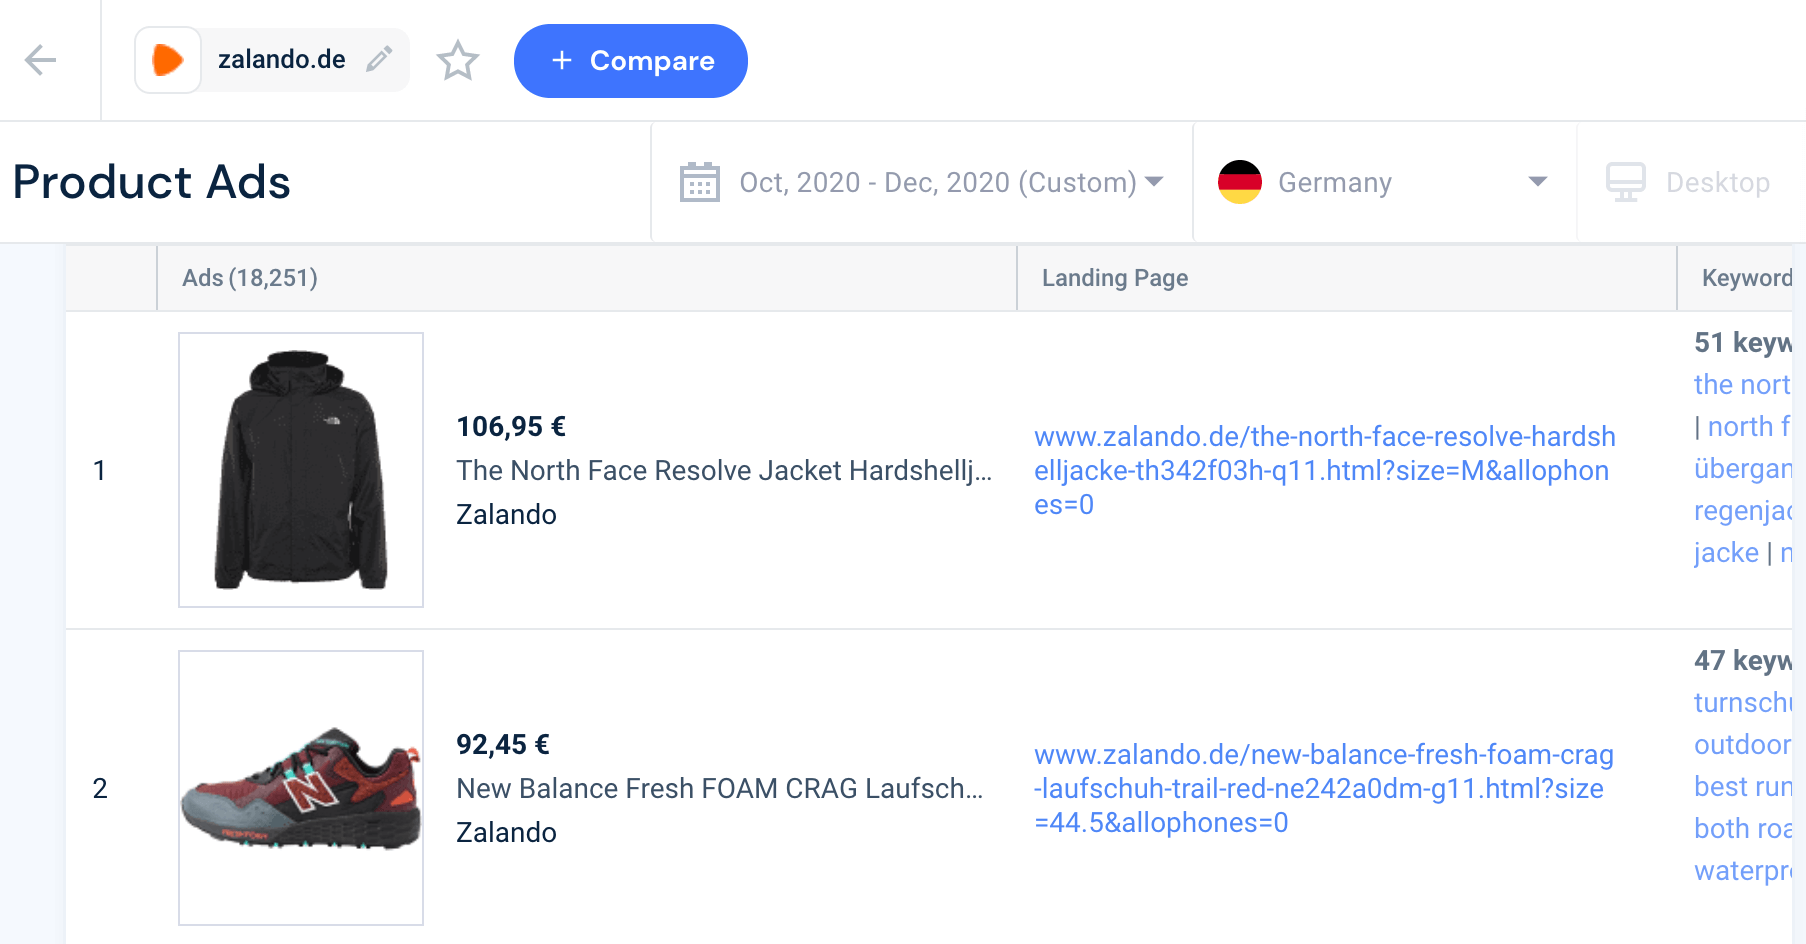Image resolution: width=1806 pixels, height=944 pixels.
Task: Click the back arrow icon
Action: 41,60
